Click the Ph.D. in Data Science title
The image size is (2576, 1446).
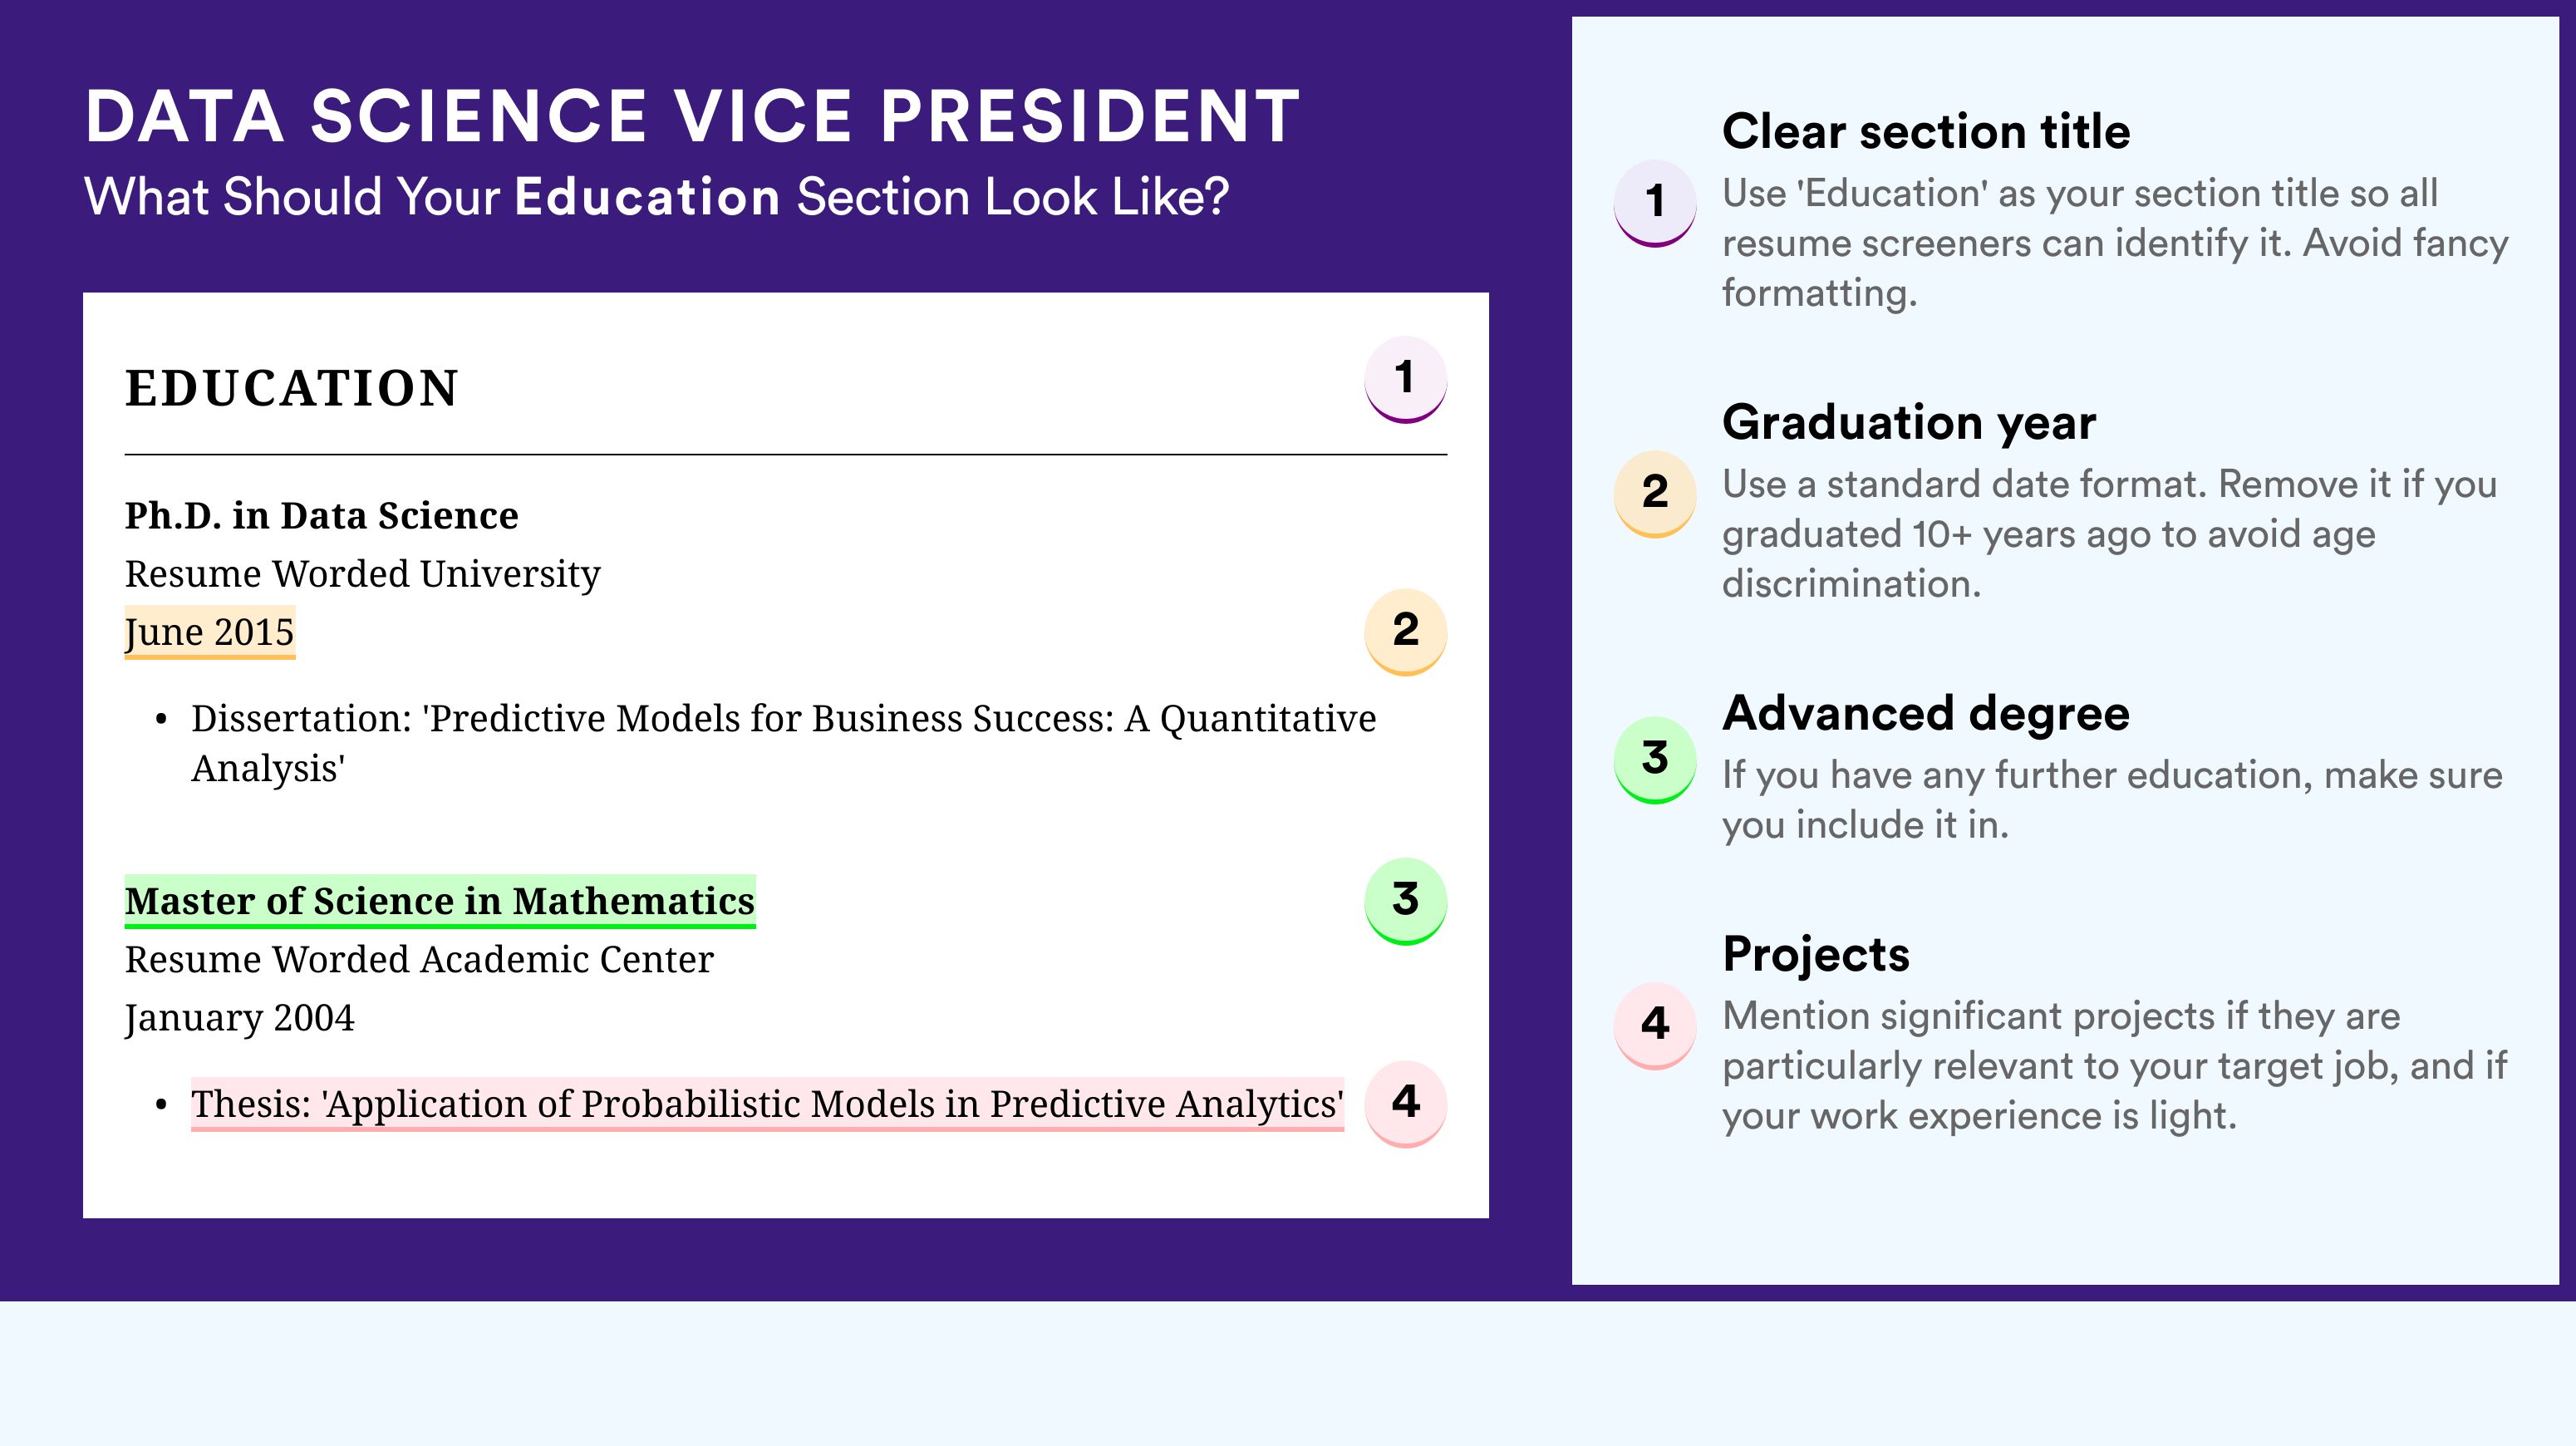321,516
